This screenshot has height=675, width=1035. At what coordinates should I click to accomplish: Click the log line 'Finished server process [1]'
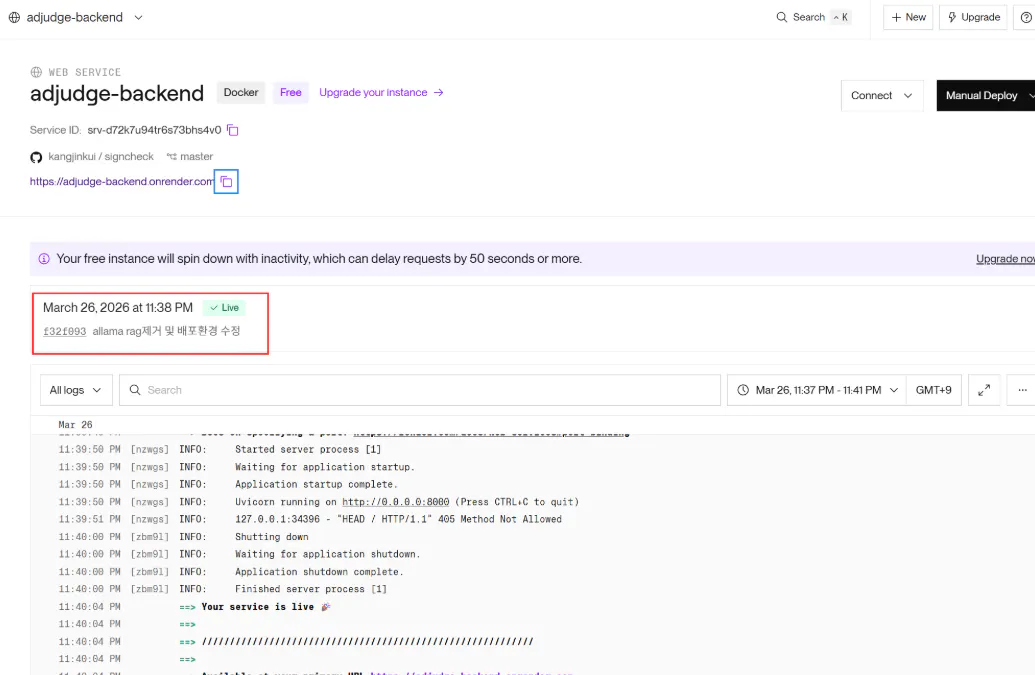pyautogui.click(x=311, y=589)
